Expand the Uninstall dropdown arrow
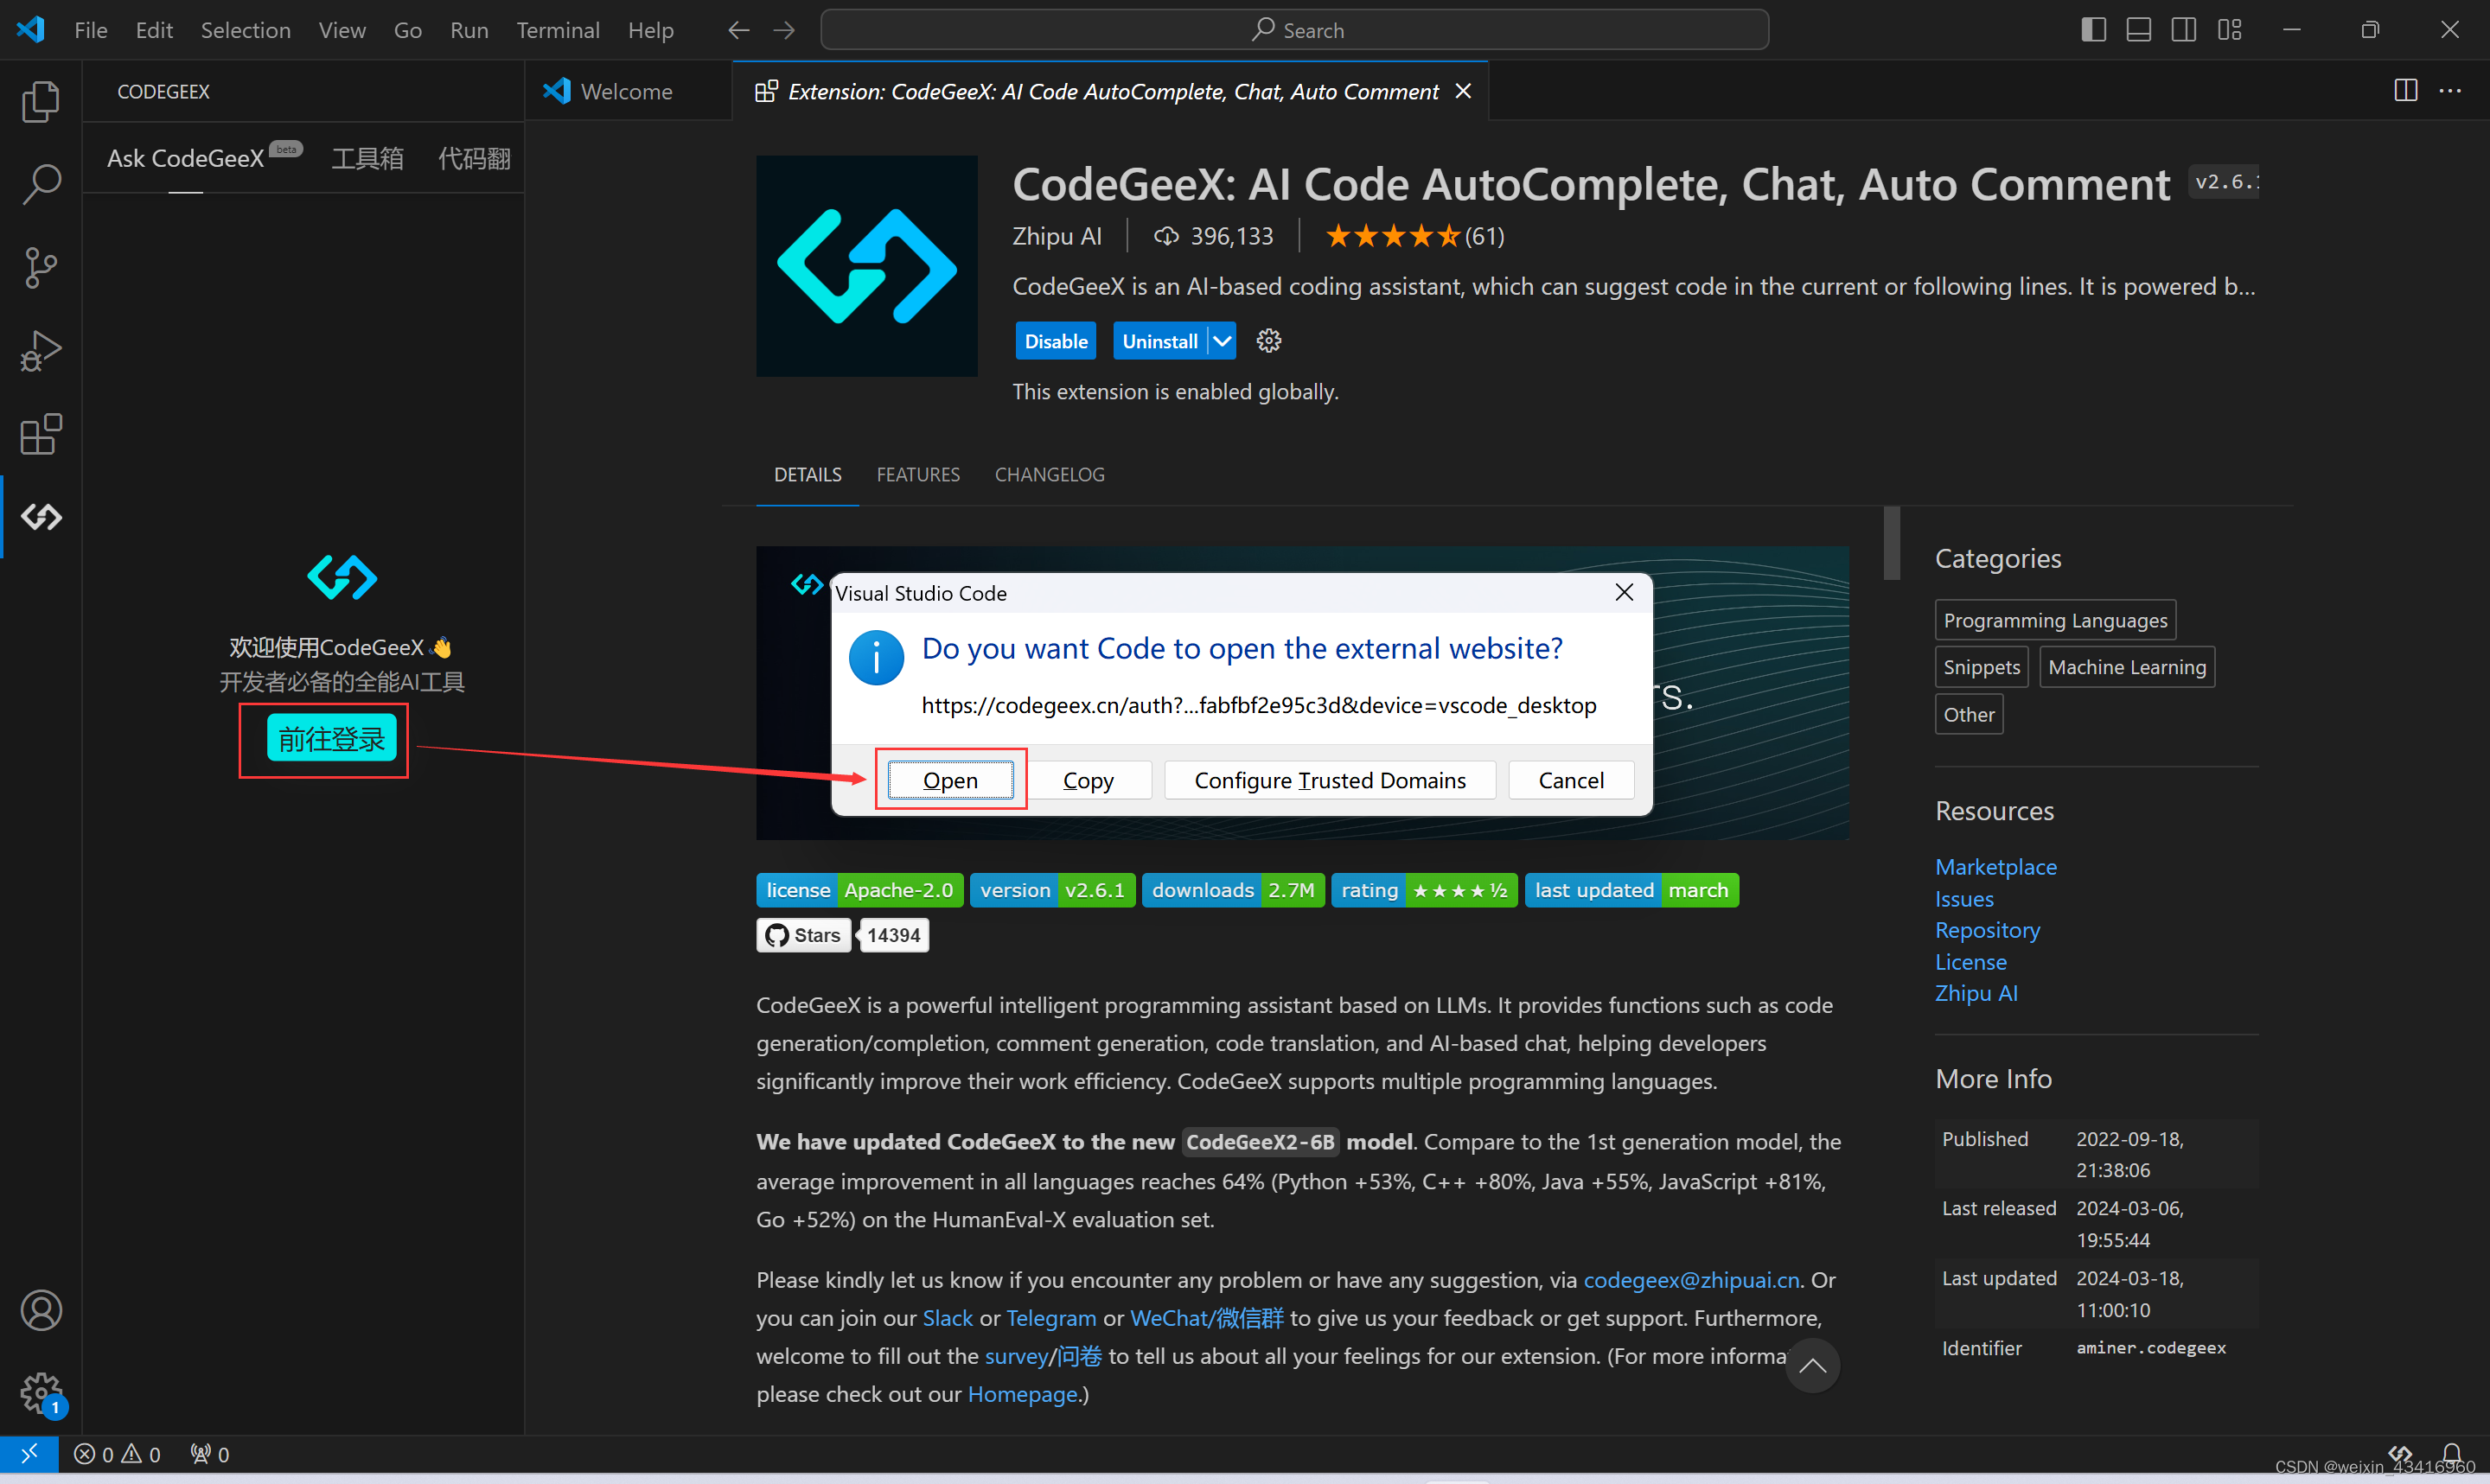Screen dimensions: 2490x1484 (x=1222, y=341)
